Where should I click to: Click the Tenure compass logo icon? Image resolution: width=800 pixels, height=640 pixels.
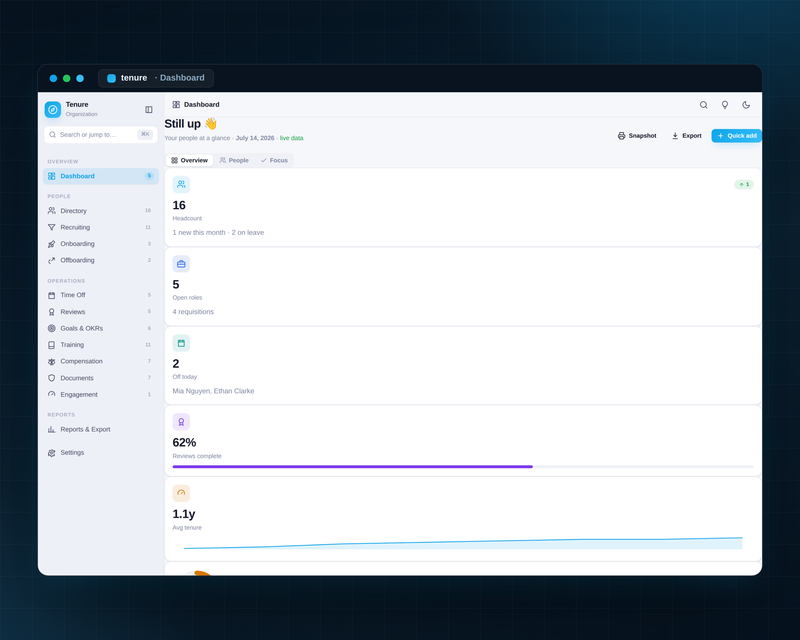[x=53, y=109]
